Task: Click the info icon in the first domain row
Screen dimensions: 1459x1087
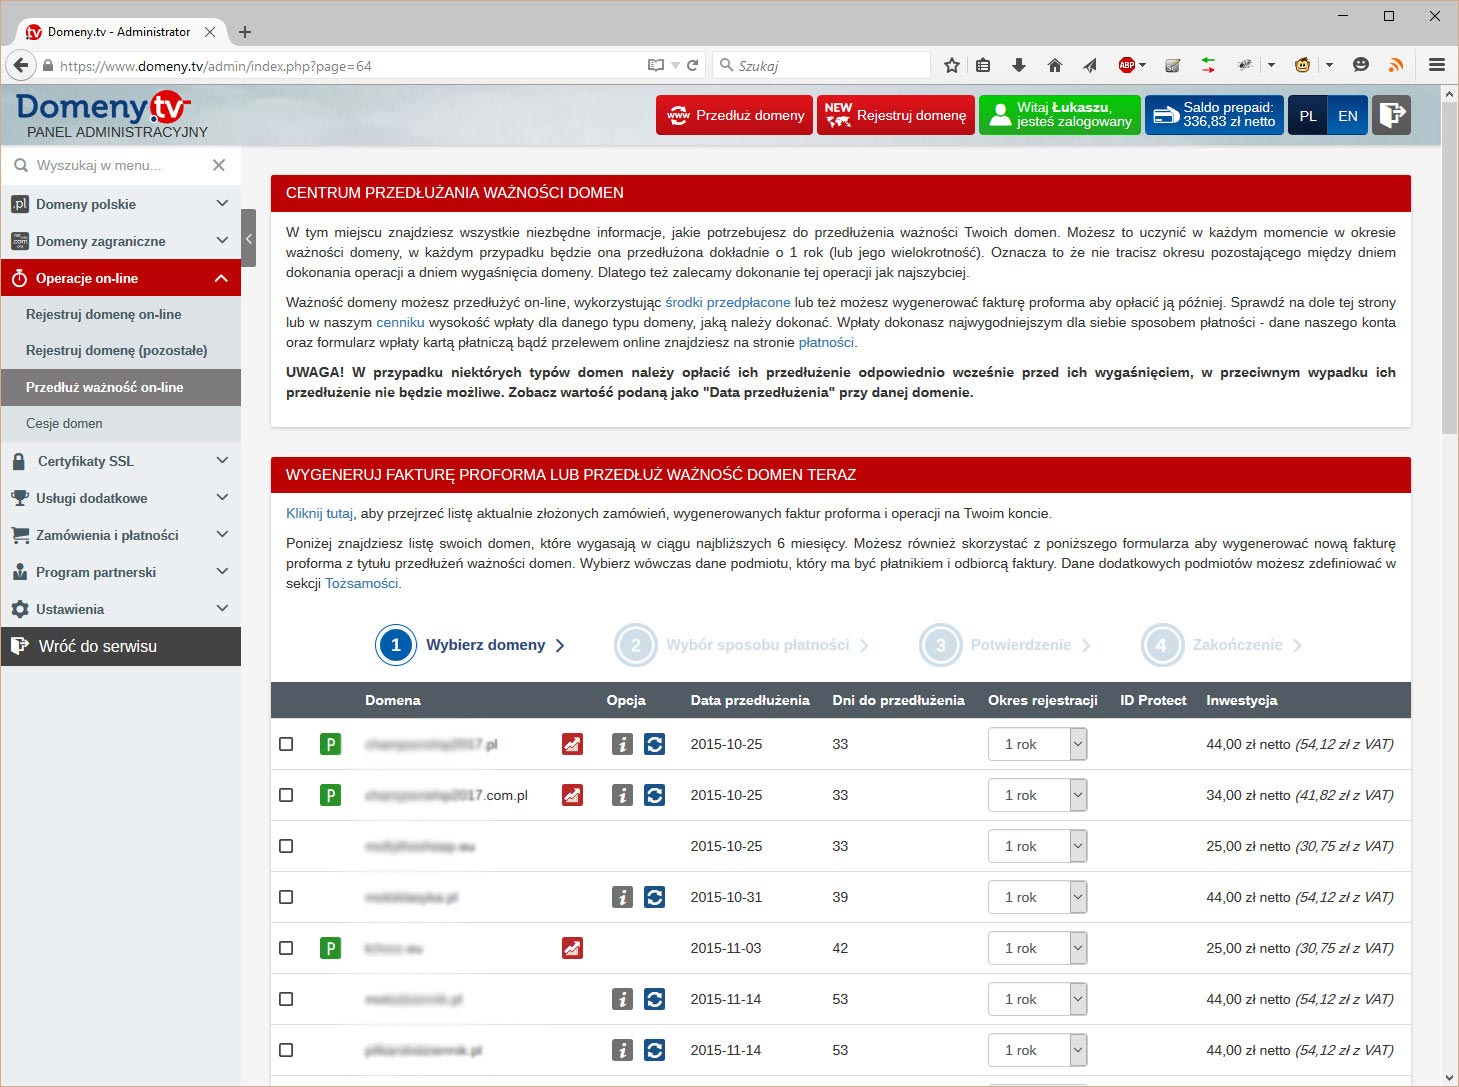Action: pyautogui.click(x=622, y=744)
